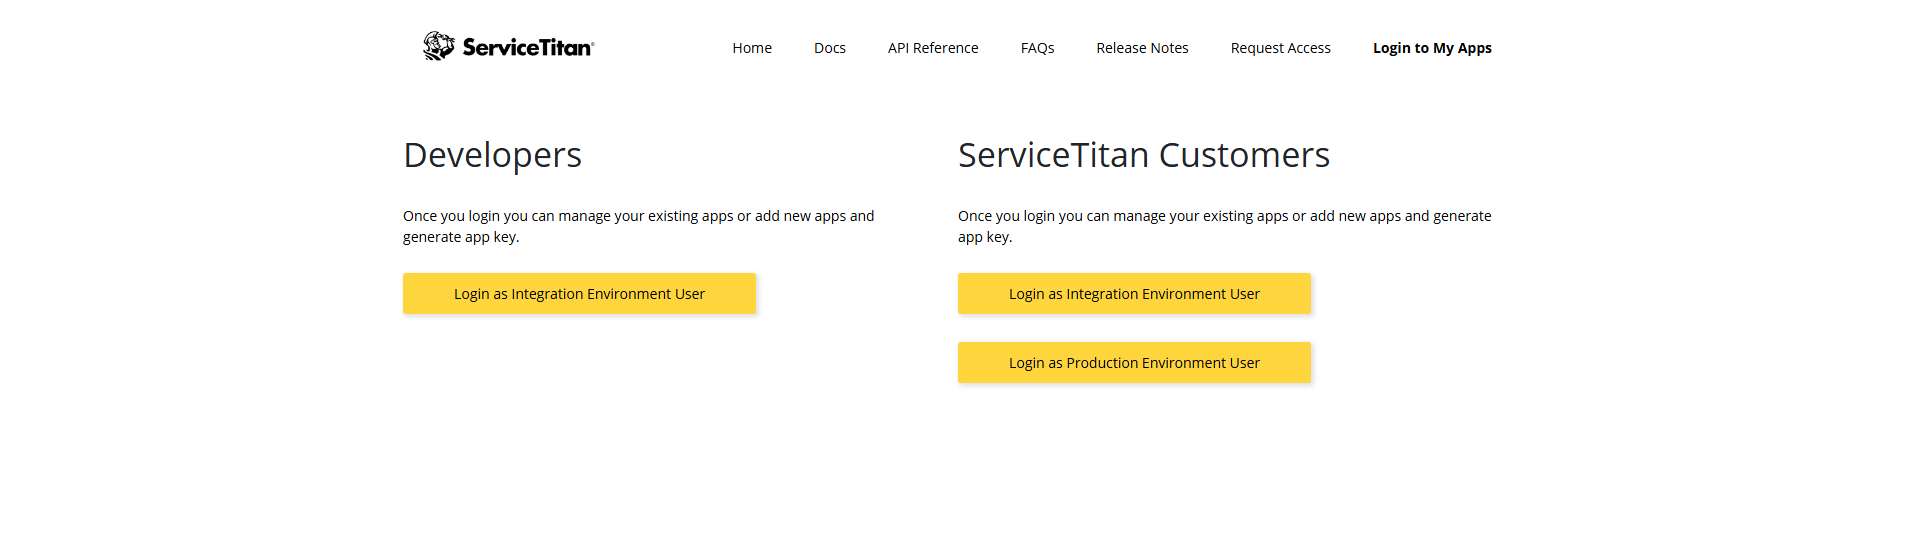Screen dimensions: 1913x533
Task: Click the "generate app key." text under Developers
Action: pos(461,237)
